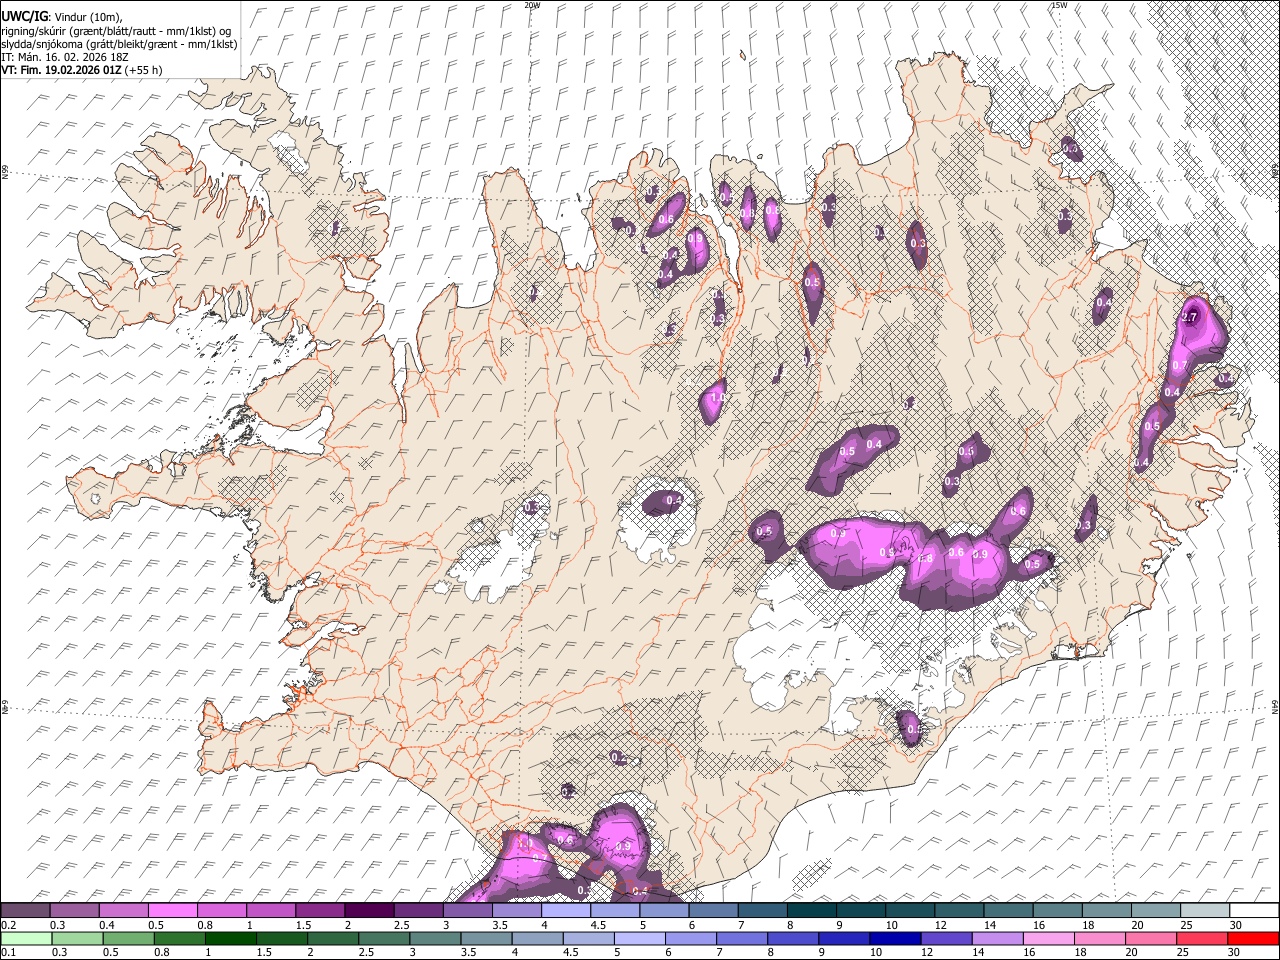Select the light grey swatch between 25 and 30, top row

[1205, 911]
